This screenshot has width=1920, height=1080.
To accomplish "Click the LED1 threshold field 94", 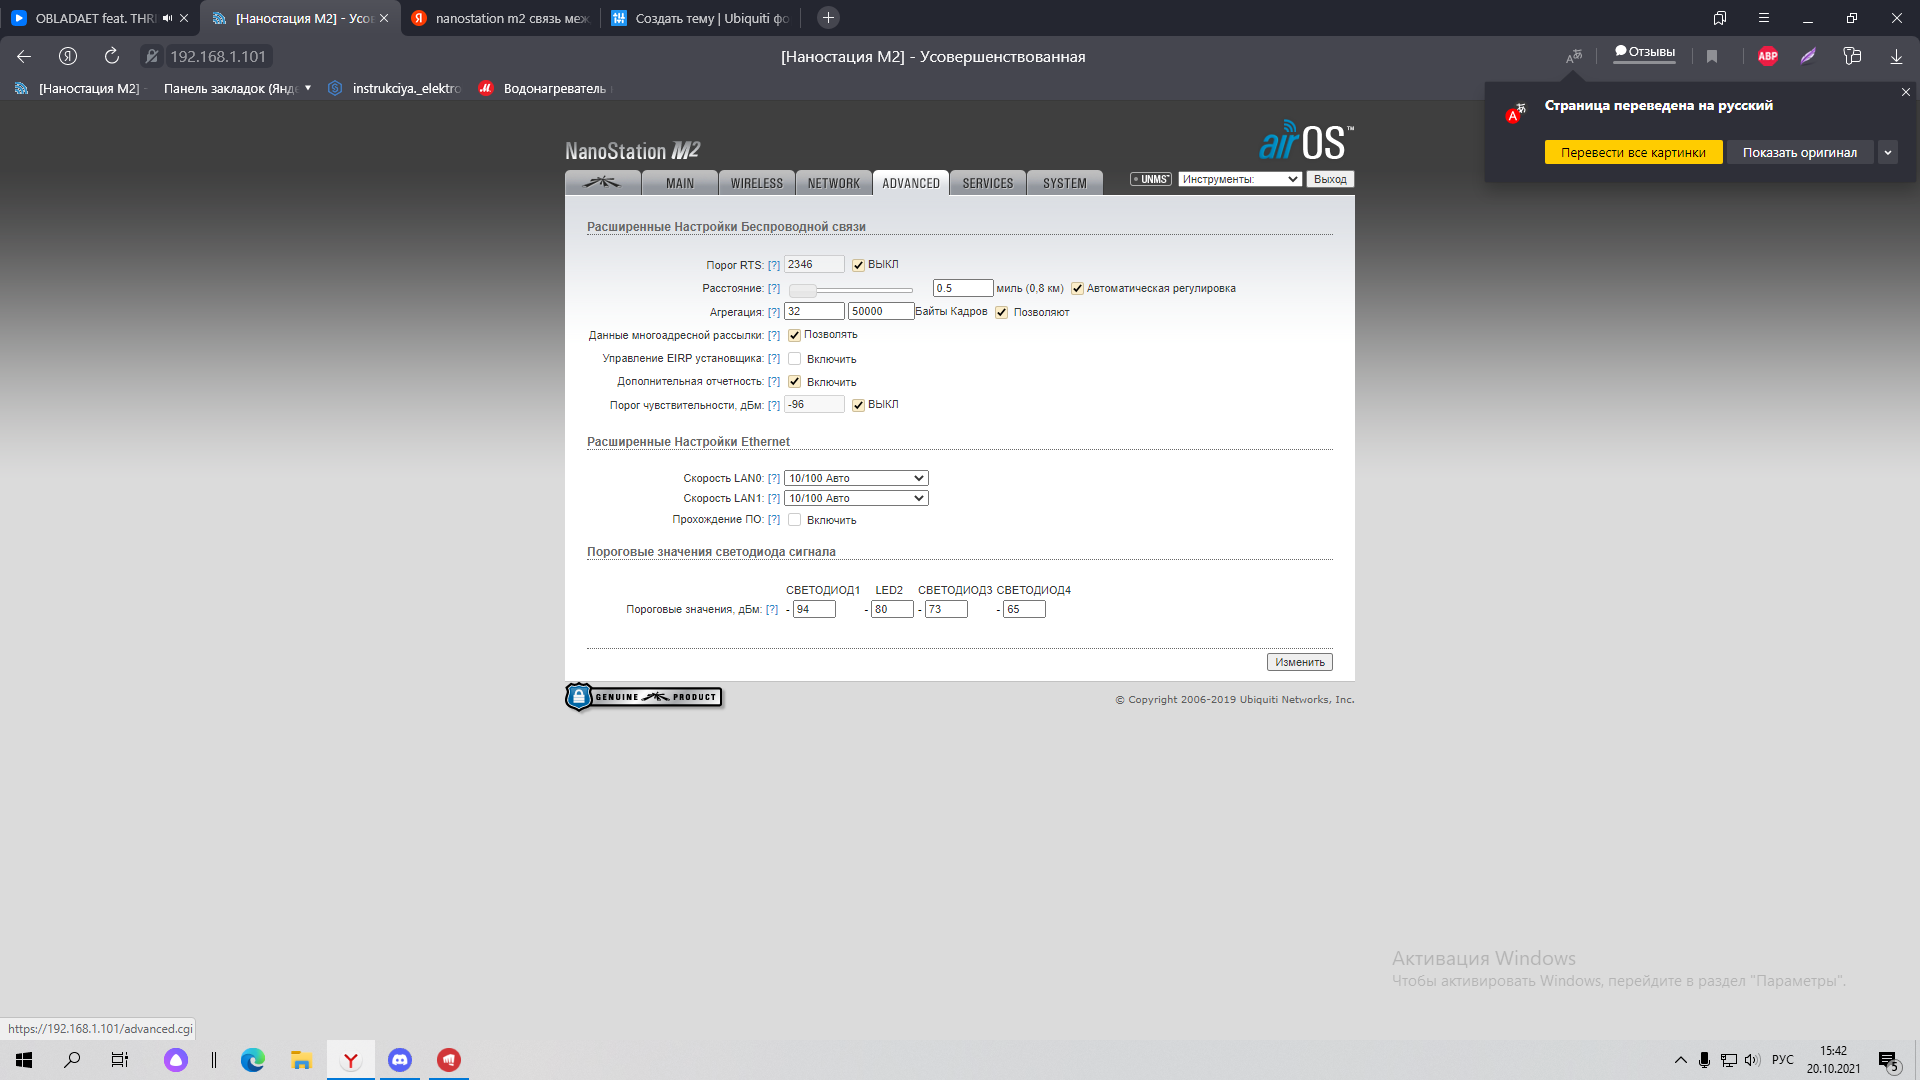I will 814,609.
